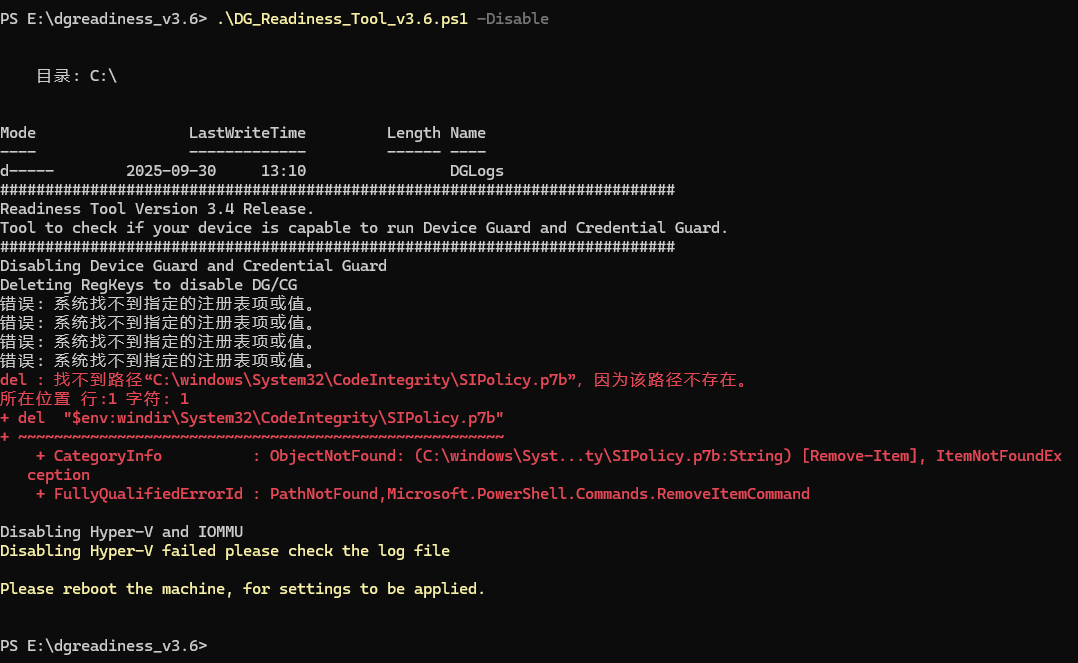Click the 2025-09-30 date entry

(171, 171)
